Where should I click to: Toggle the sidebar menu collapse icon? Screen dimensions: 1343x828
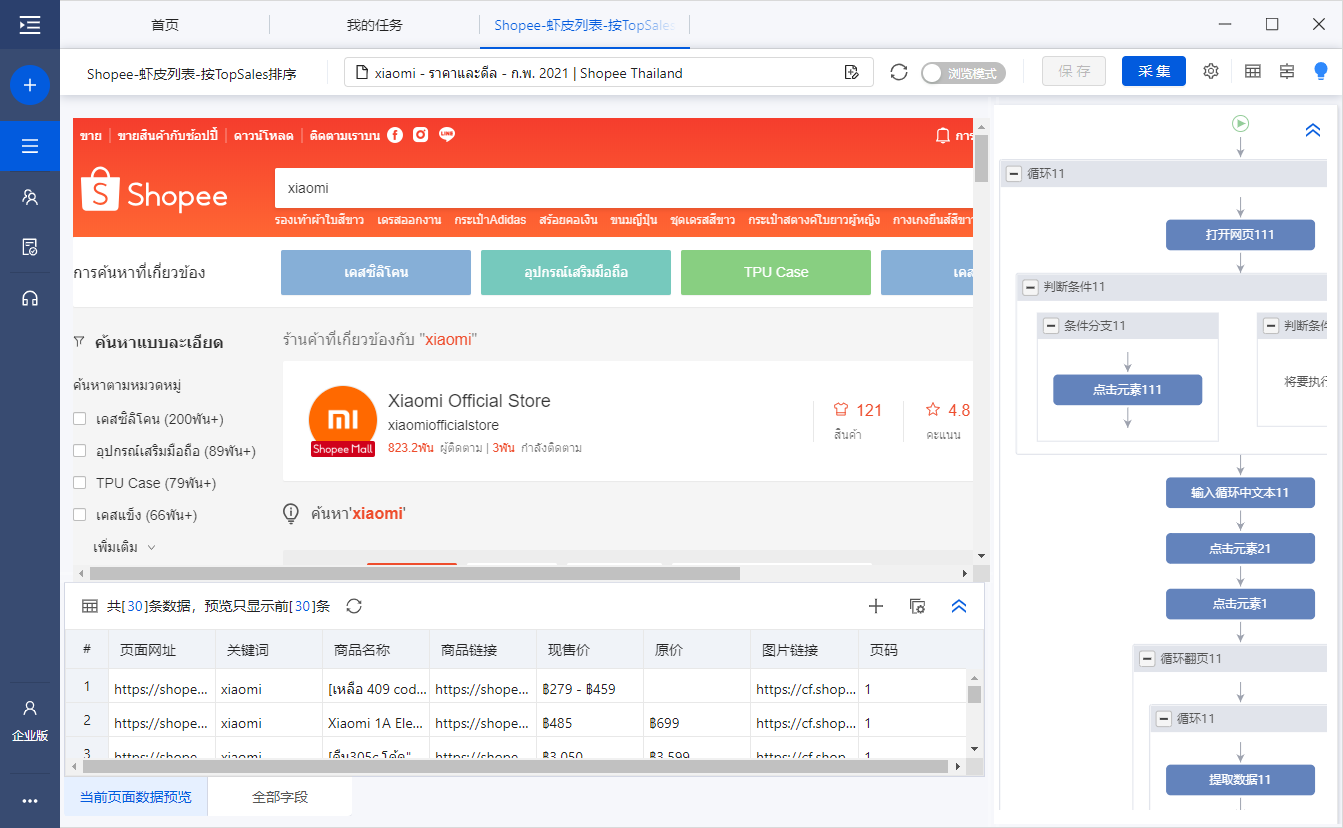pos(30,25)
